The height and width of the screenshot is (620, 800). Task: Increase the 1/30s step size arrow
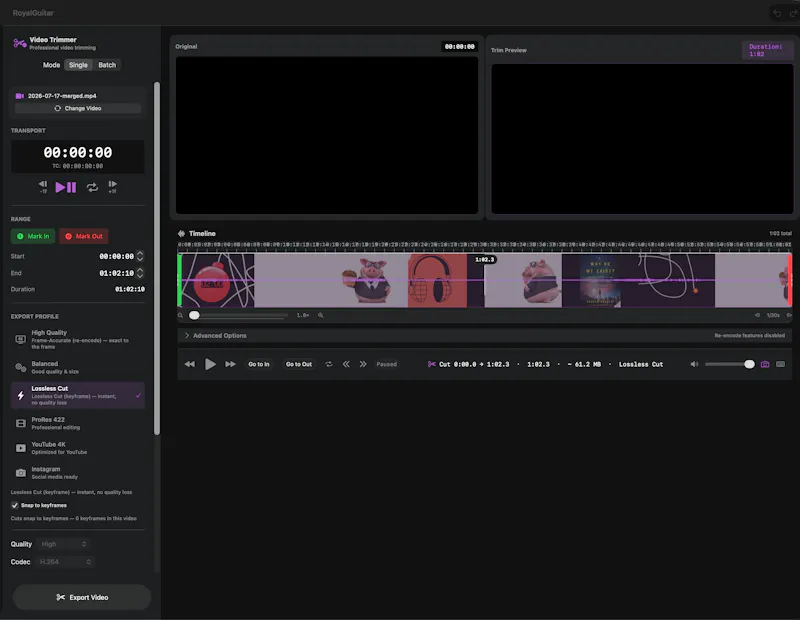(x=788, y=315)
